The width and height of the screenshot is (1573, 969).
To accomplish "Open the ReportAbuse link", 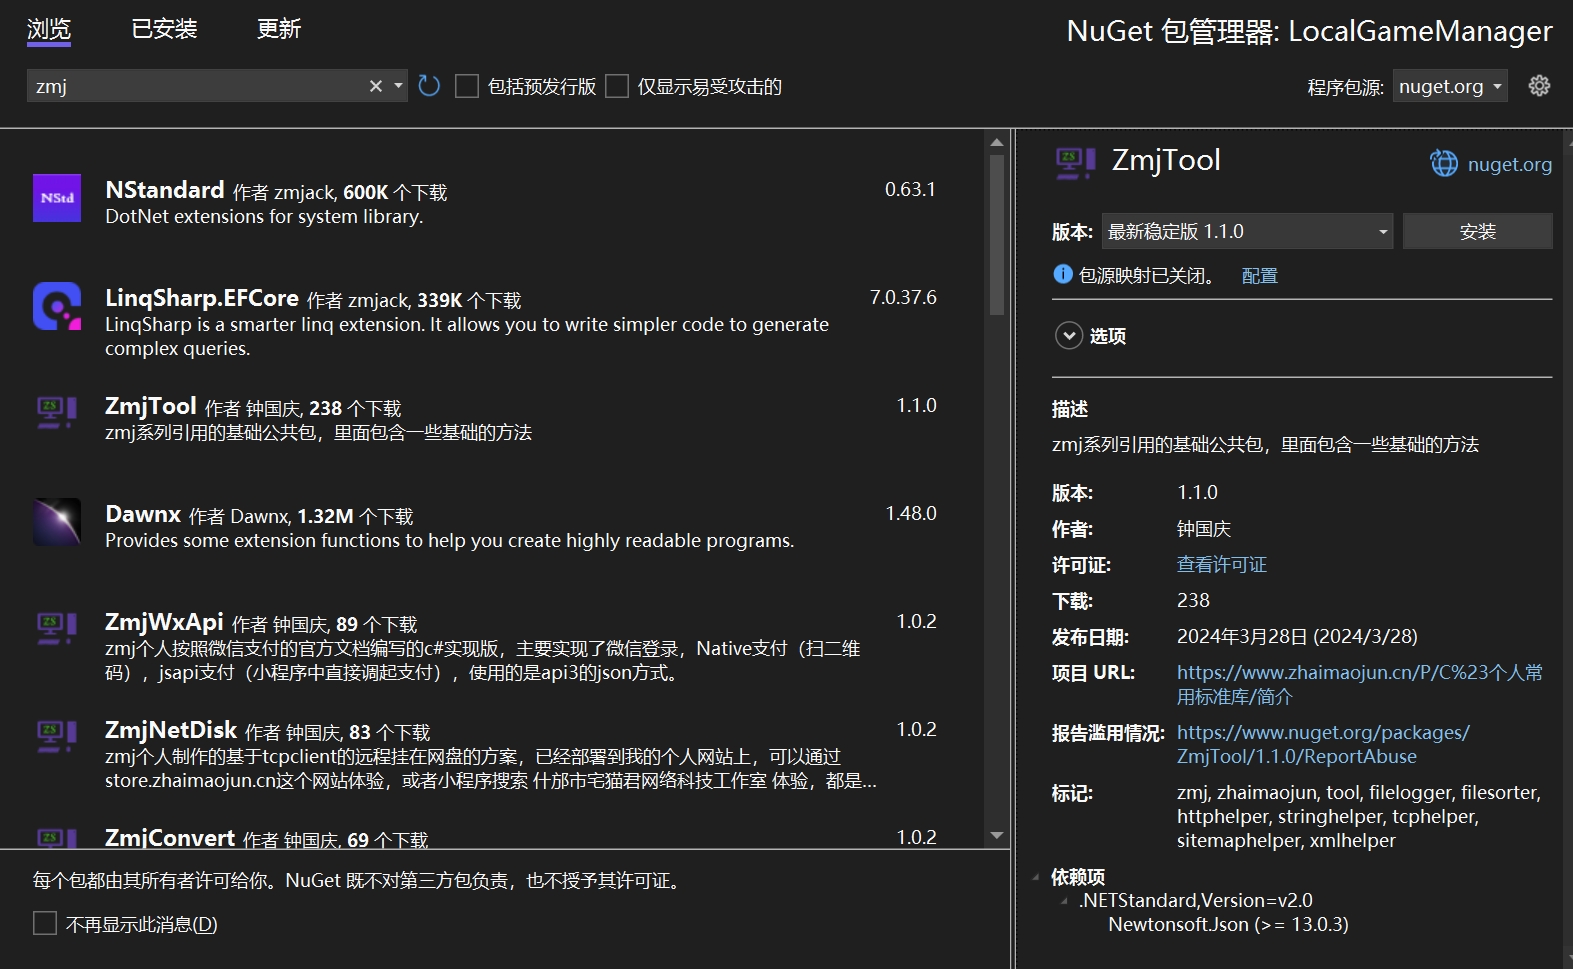I will click(x=1323, y=744).
